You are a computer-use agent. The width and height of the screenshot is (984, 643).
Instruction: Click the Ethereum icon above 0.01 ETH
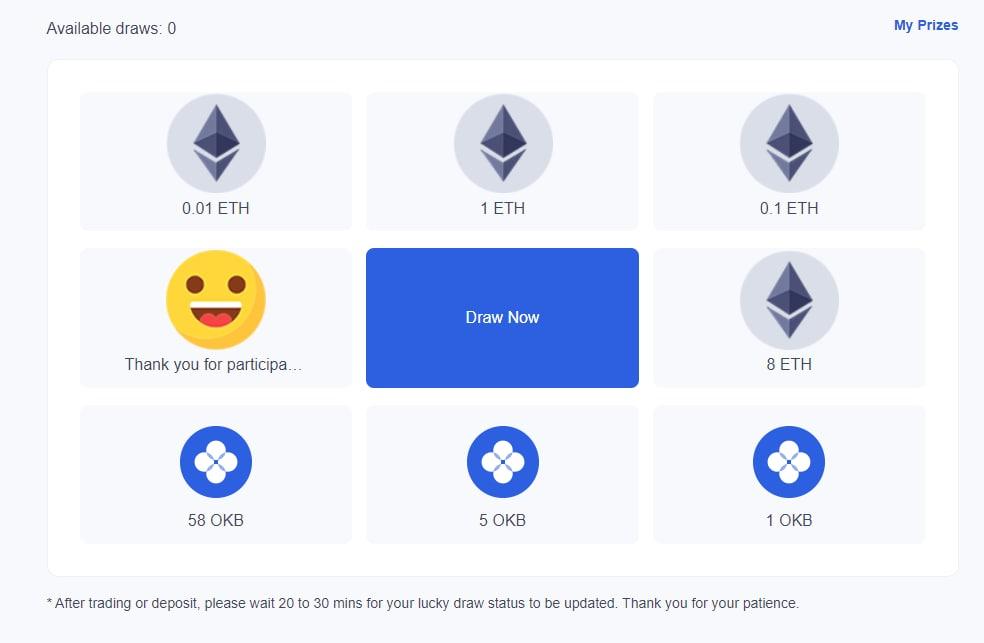[216, 144]
